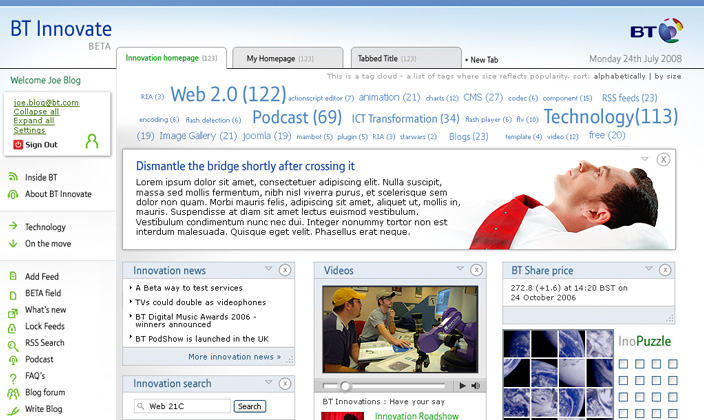Image resolution: width=704 pixels, height=420 pixels.
Task: Tick the last checkbox in InoPuzzle third row
Action: coord(673,397)
